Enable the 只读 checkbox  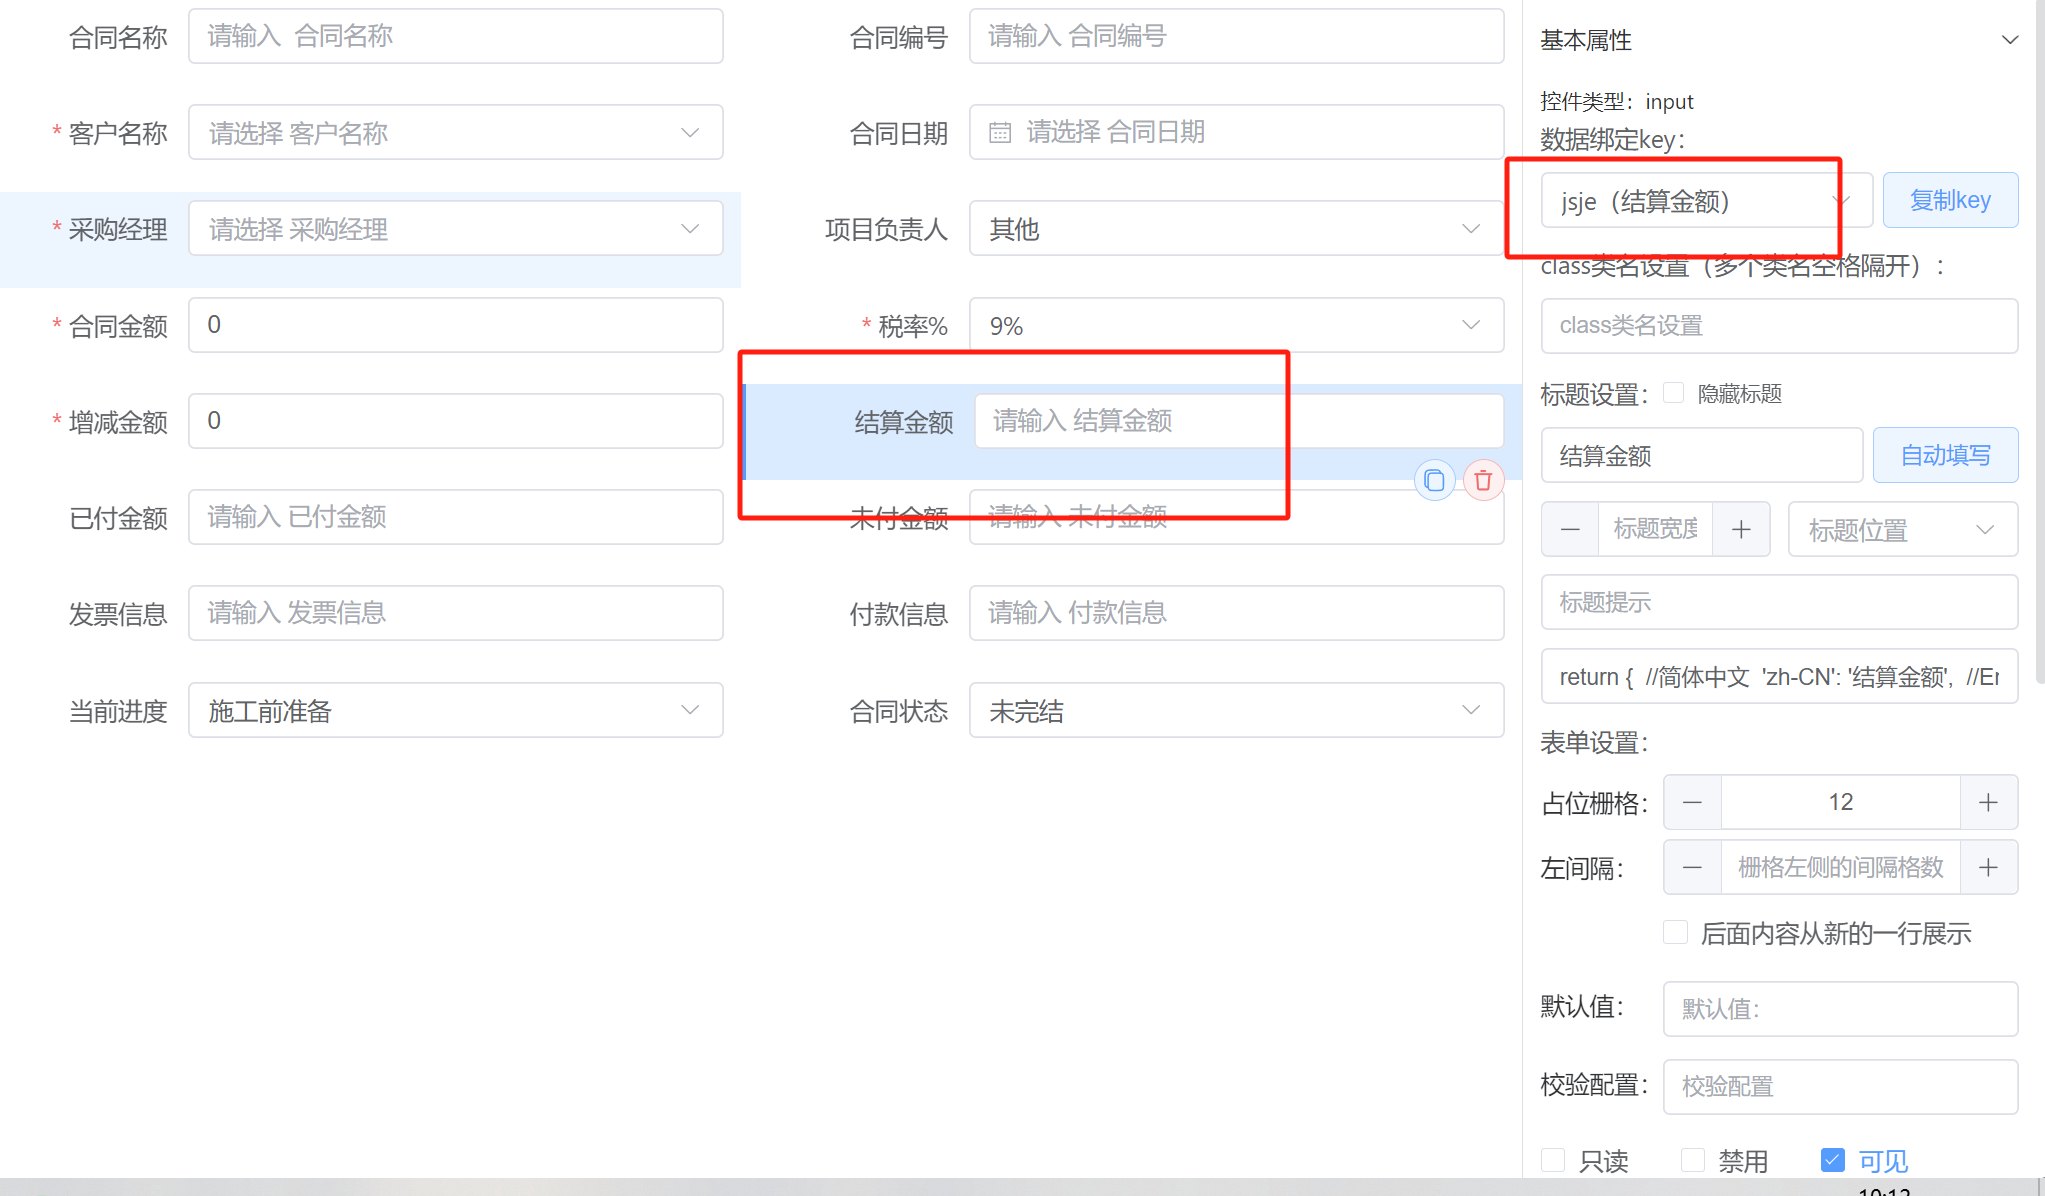[x=1553, y=1160]
